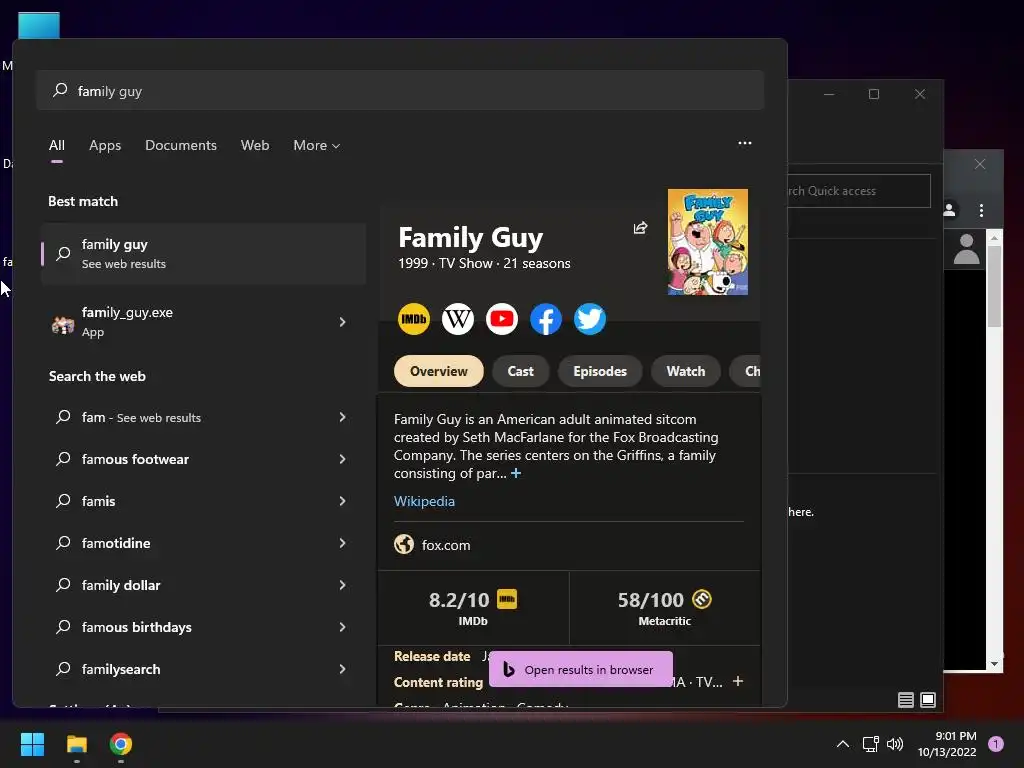This screenshot has width=1024, height=768.
Task: Open the notification badge in taskbar
Action: [995, 744]
